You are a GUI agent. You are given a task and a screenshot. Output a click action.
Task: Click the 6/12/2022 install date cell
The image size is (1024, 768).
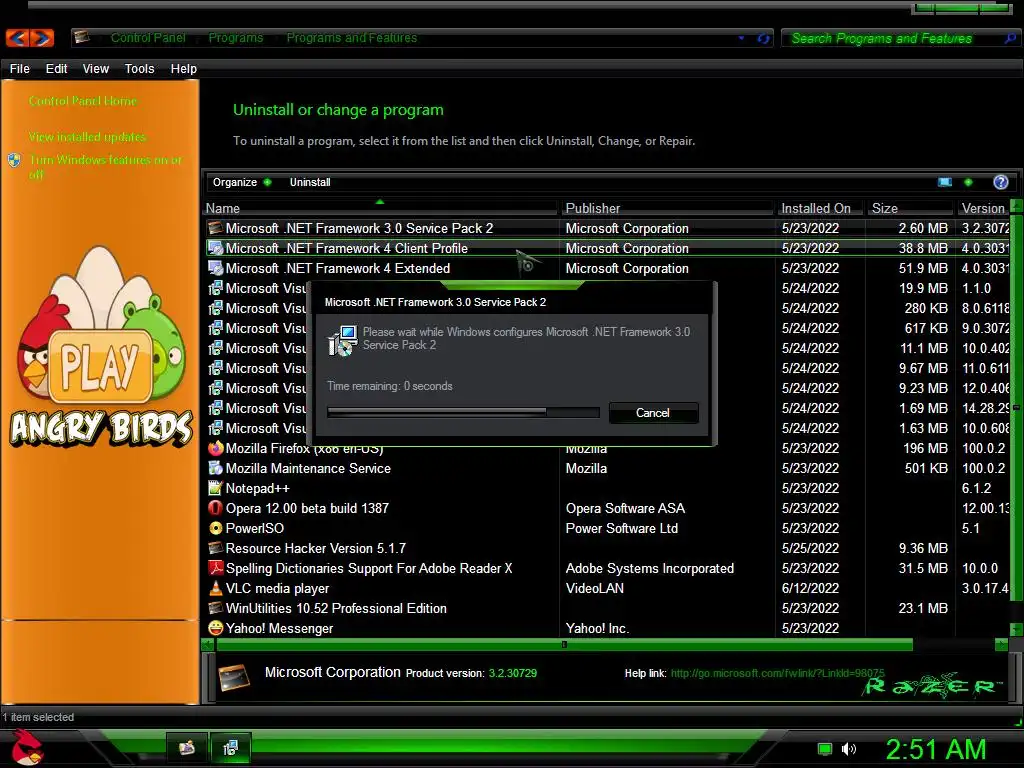[x=810, y=588]
